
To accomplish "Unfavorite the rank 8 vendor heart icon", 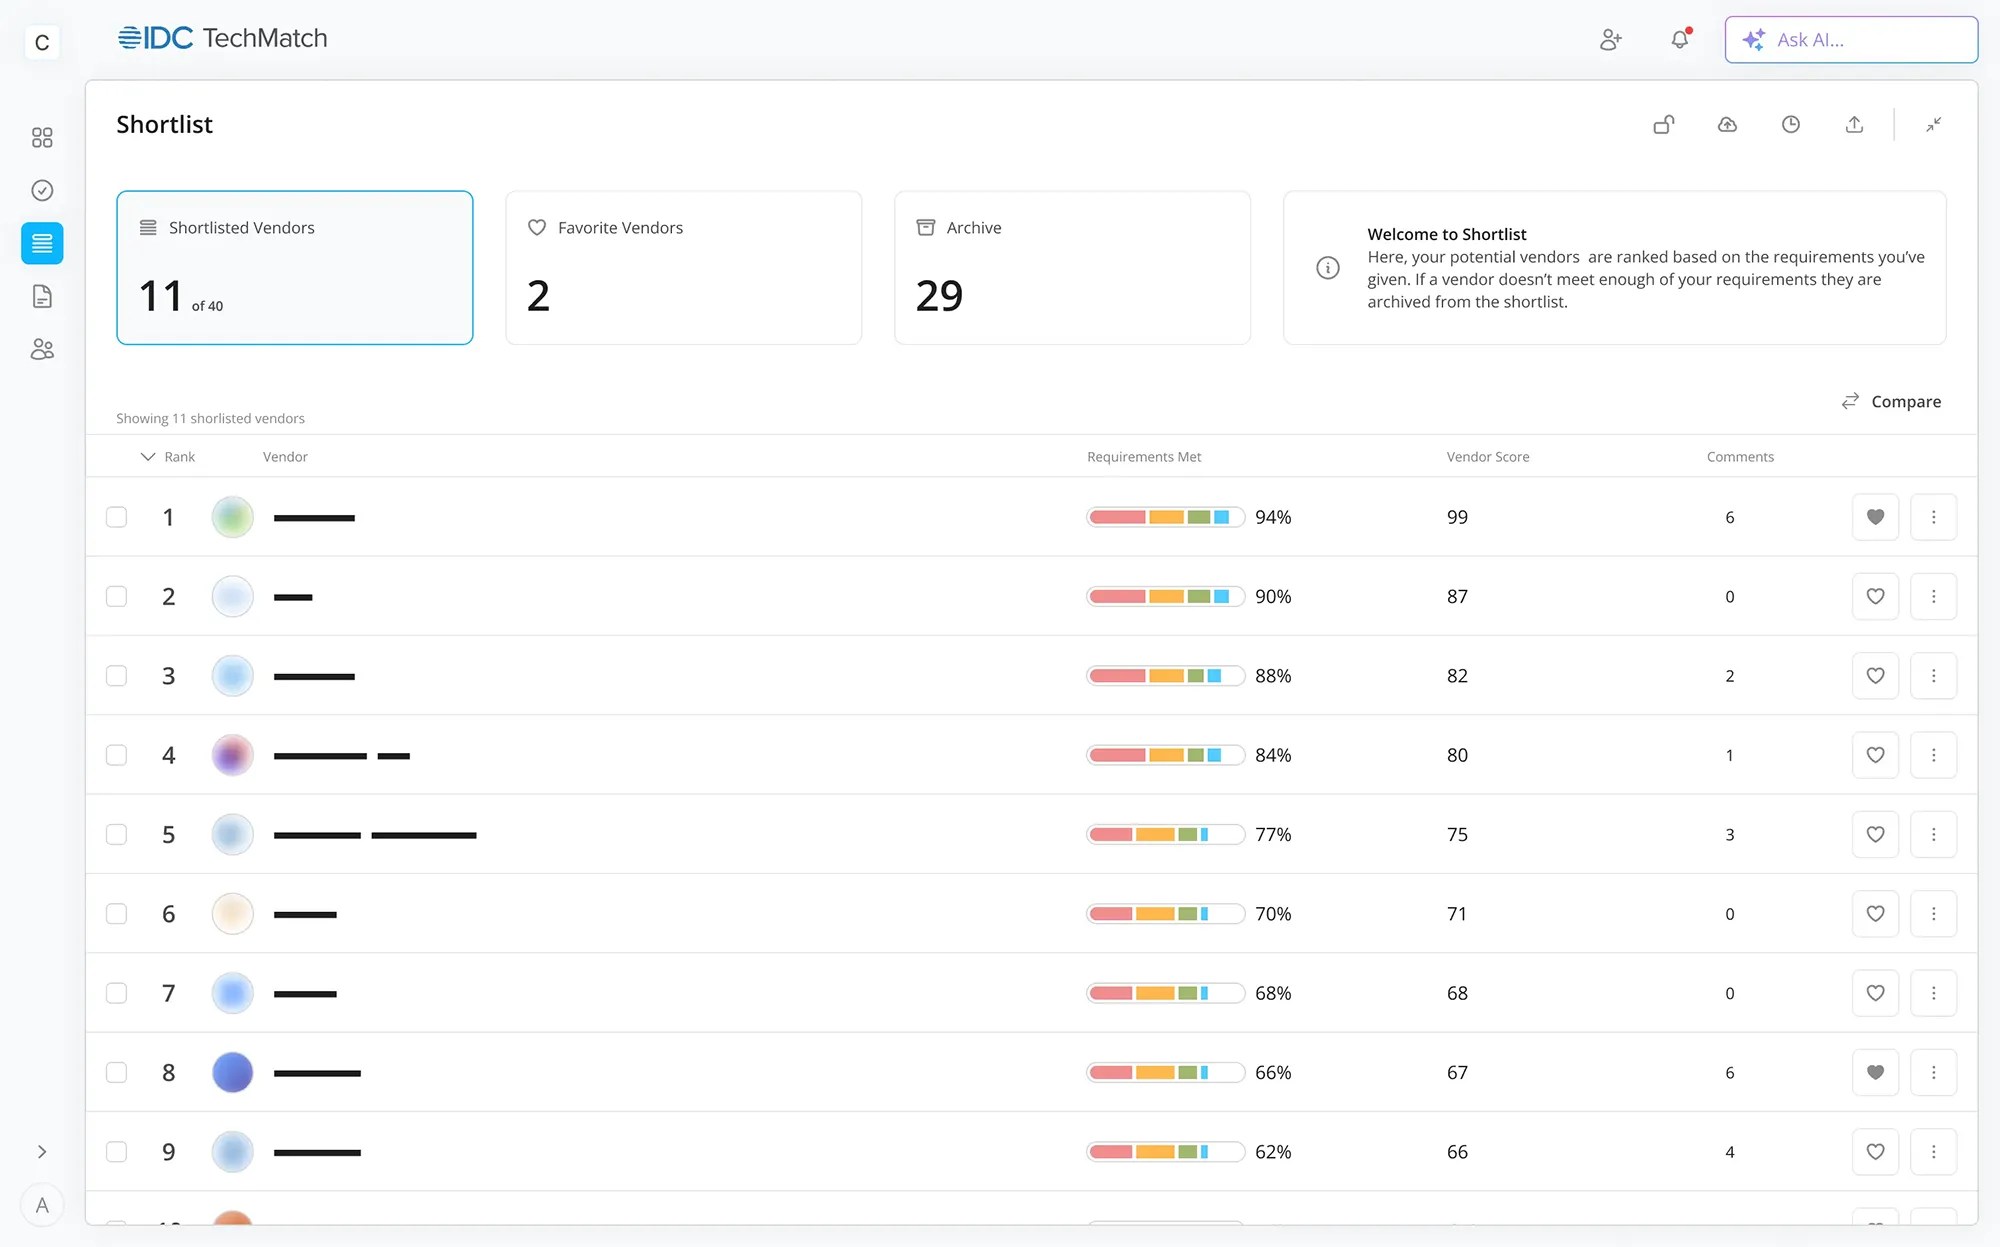I will (x=1875, y=1072).
